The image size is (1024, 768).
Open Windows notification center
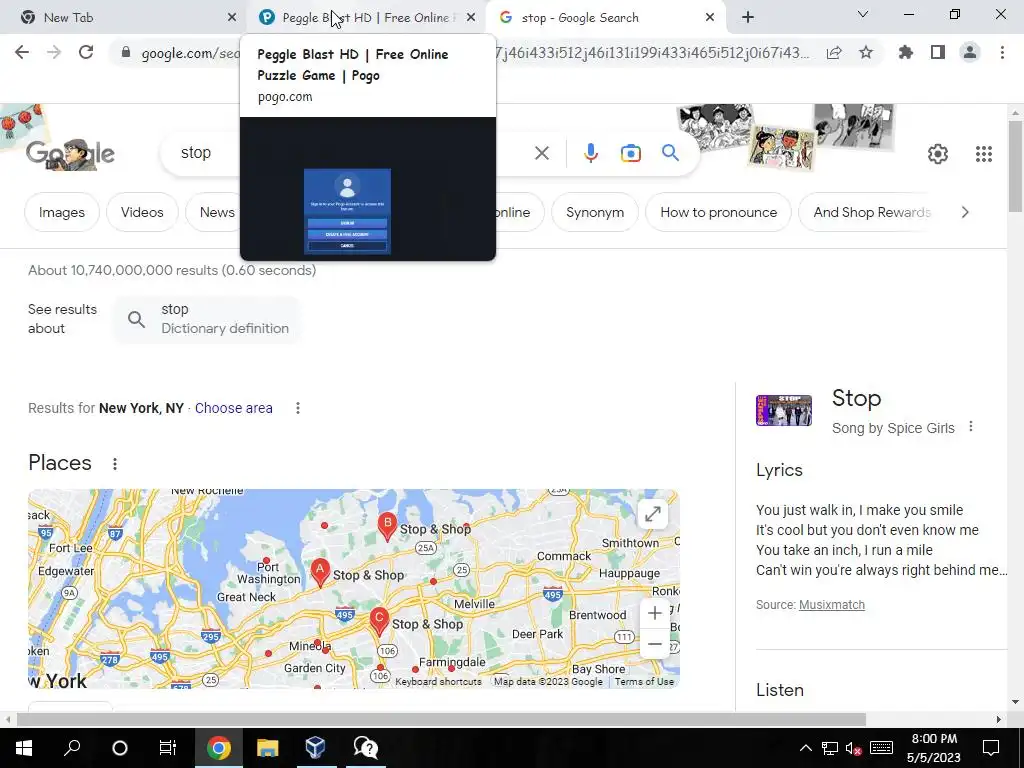991,748
